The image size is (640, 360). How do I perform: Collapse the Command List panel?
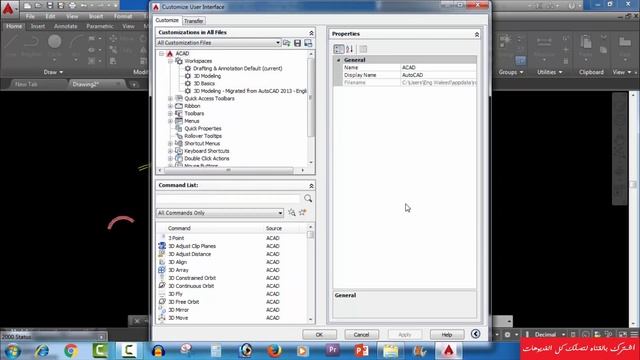tap(311, 186)
